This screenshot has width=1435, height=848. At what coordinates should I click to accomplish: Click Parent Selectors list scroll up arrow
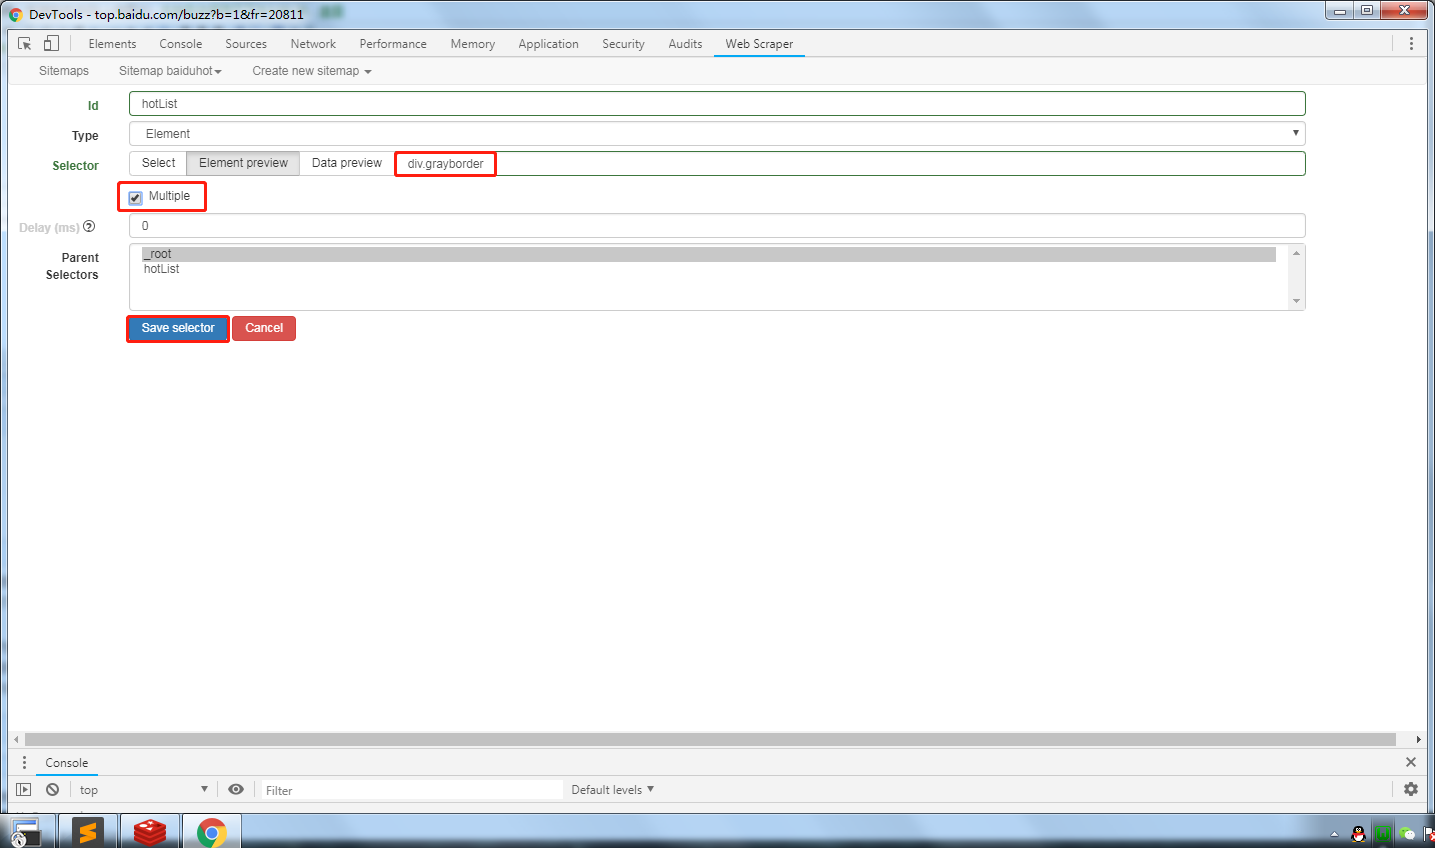(x=1296, y=253)
